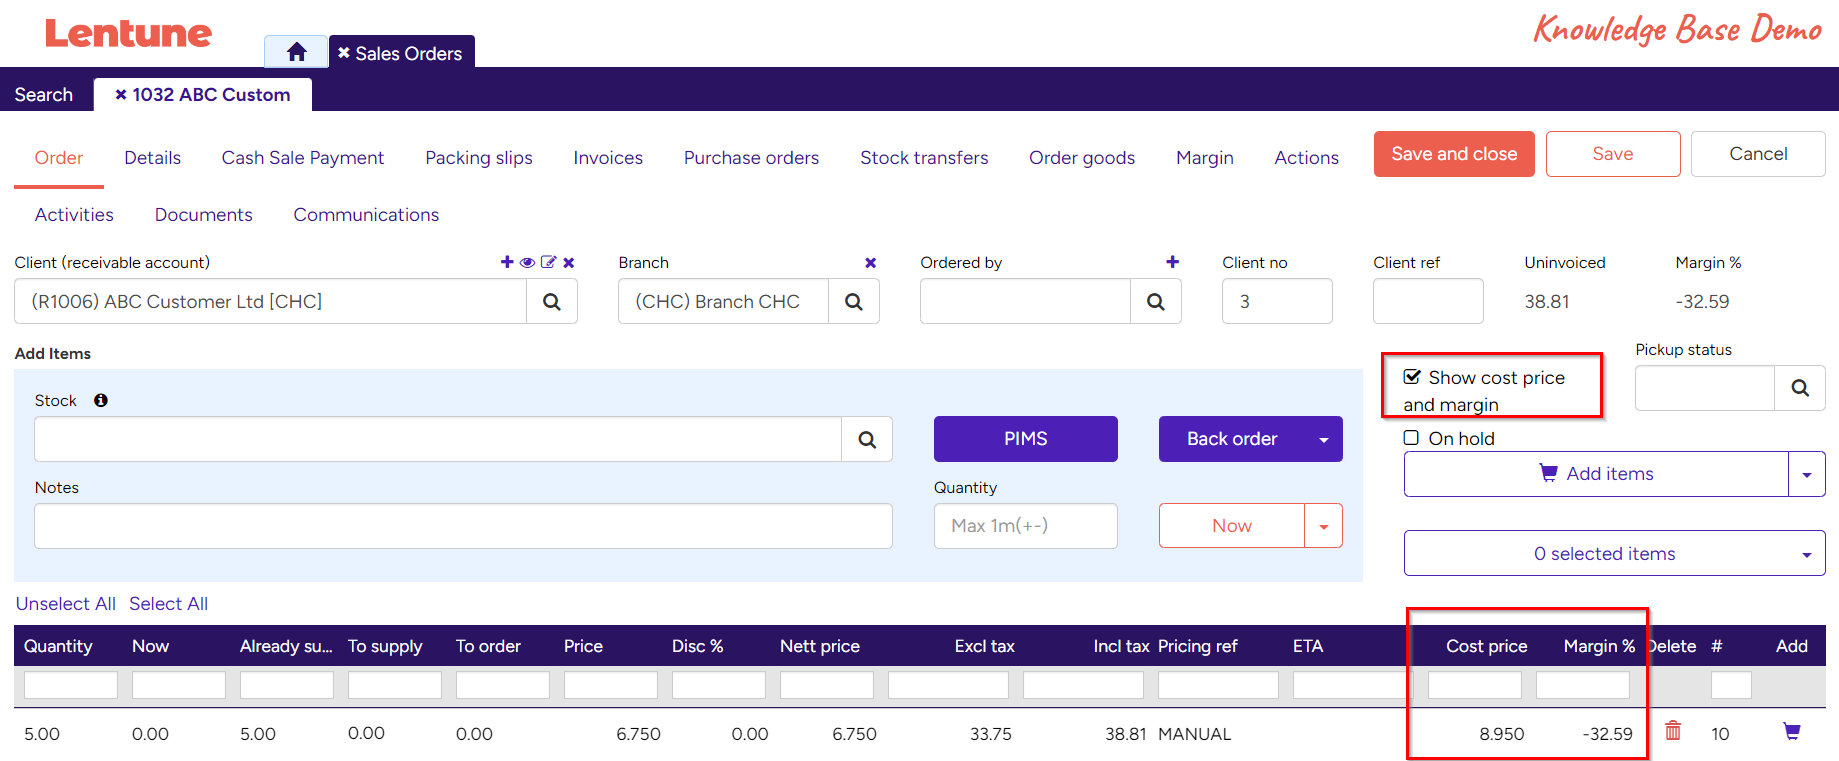Image resolution: width=1839 pixels, height=761 pixels.
Task: Delete the order line trash icon
Action: click(x=1673, y=731)
